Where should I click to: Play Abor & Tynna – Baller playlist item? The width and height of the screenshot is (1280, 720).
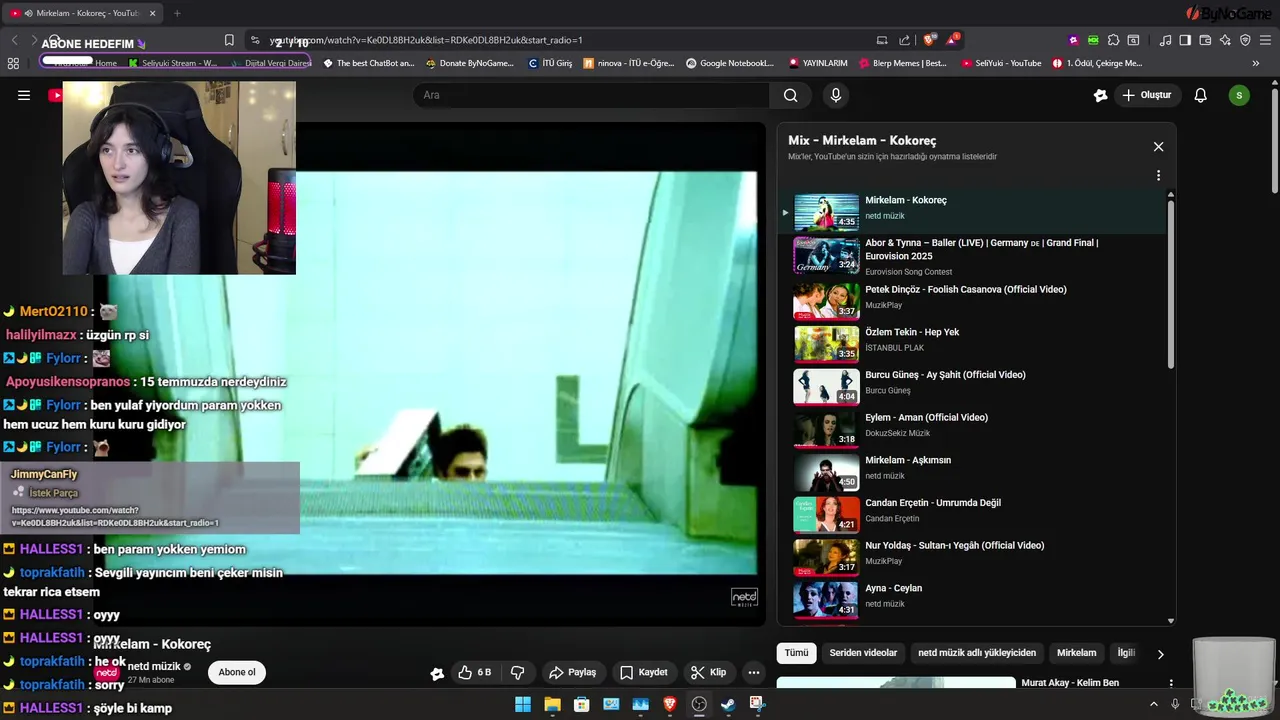click(x=970, y=256)
